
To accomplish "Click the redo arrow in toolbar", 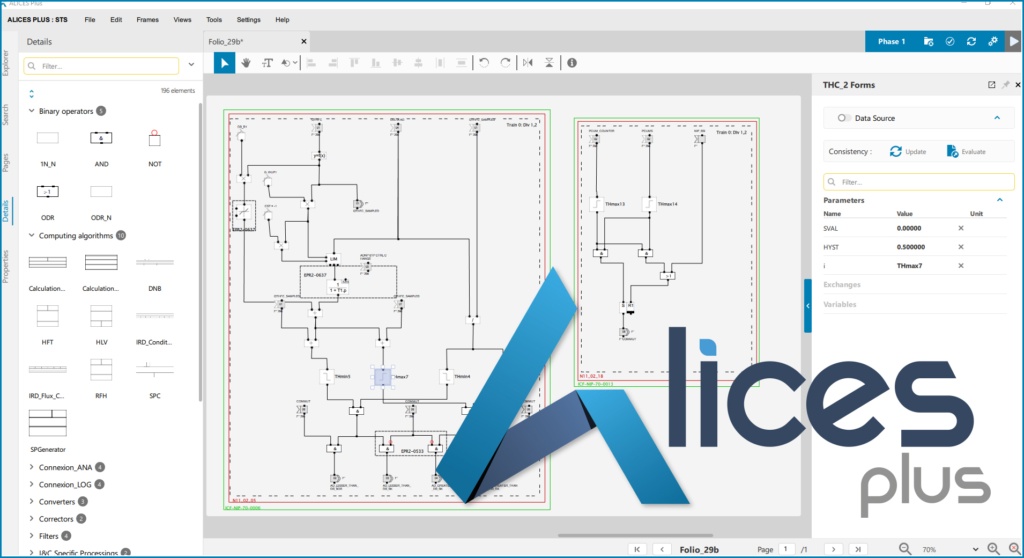I will (505, 63).
